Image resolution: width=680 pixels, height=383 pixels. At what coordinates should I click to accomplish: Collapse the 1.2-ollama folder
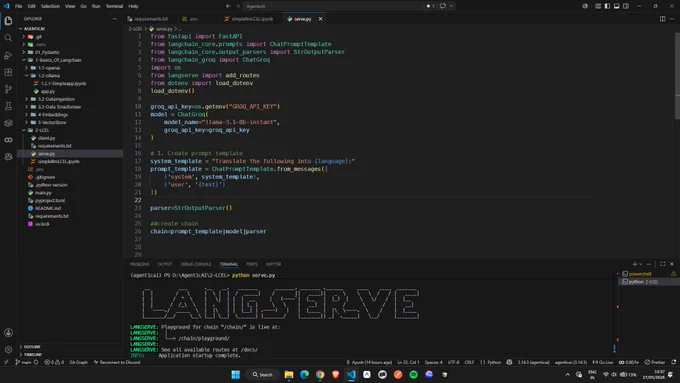point(49,75)
